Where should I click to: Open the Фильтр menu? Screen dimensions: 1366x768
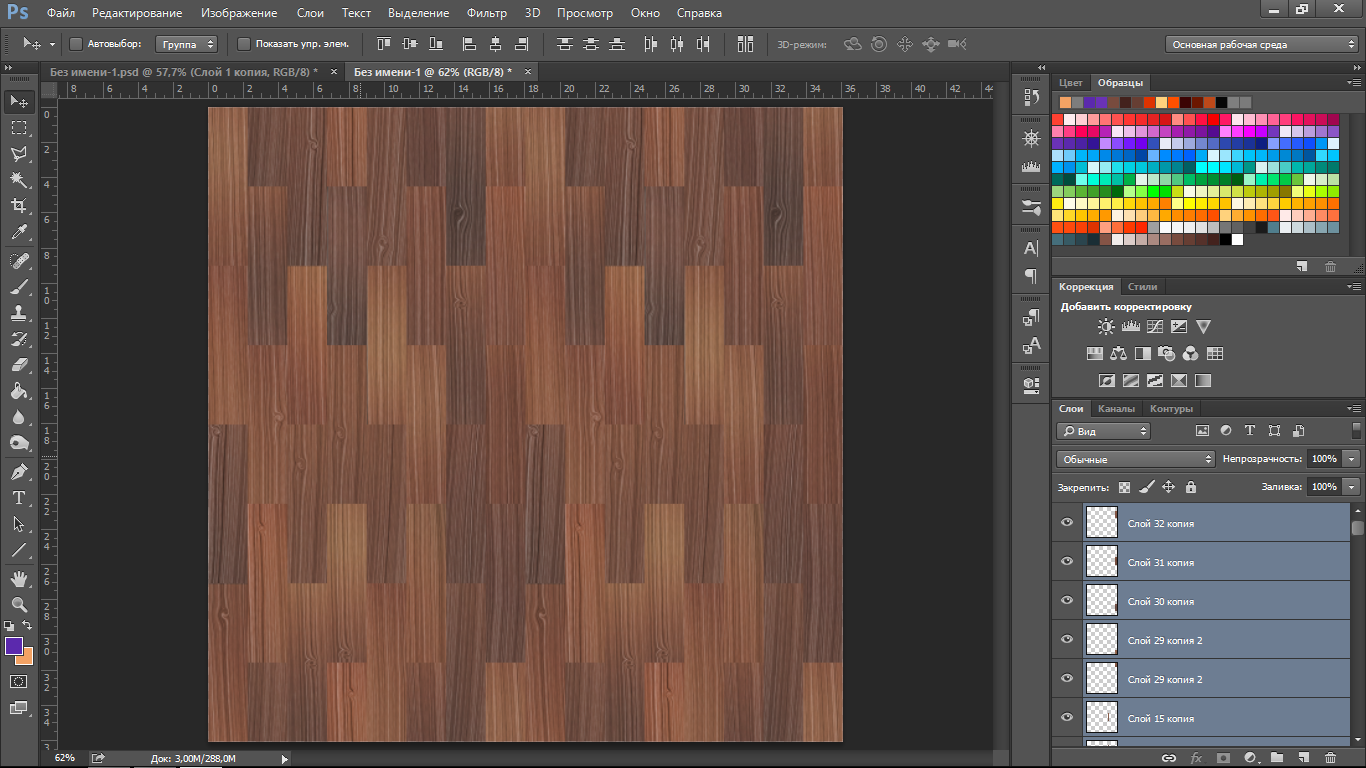click(x=487, y=13)
